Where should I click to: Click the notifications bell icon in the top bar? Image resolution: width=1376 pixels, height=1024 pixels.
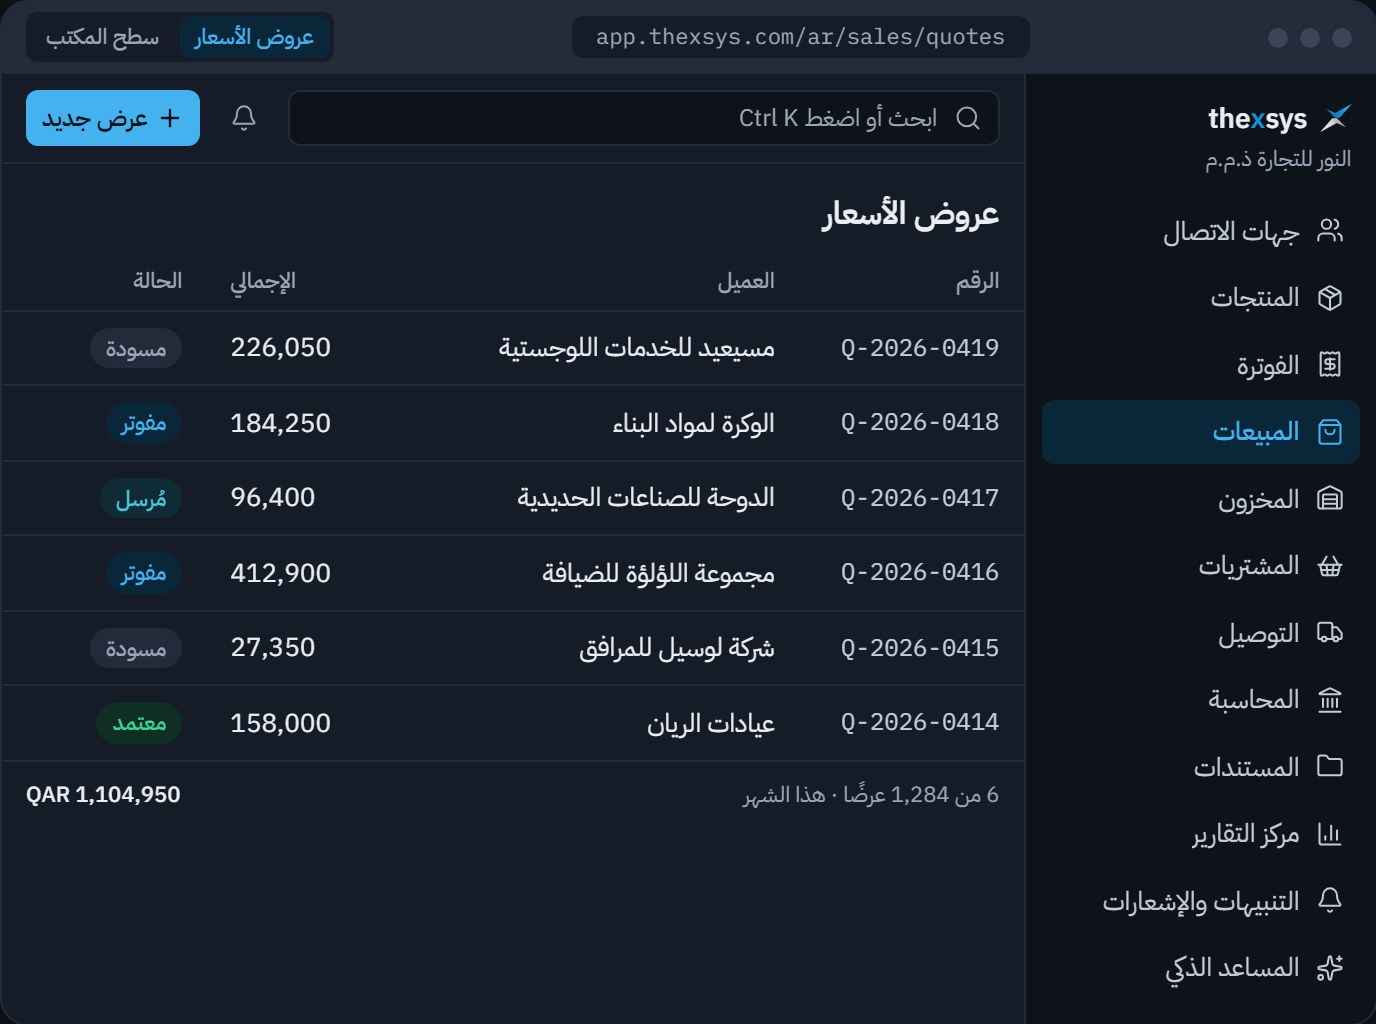[244, 118]
